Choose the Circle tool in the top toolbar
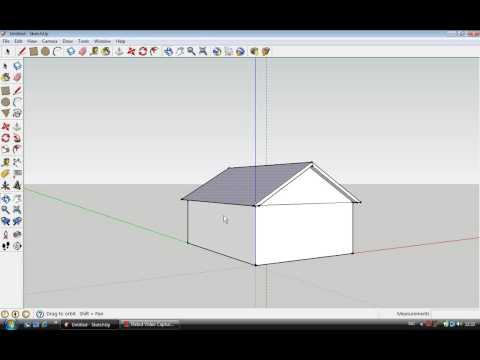Screen dimensions: 480x360 coord(46,51)
